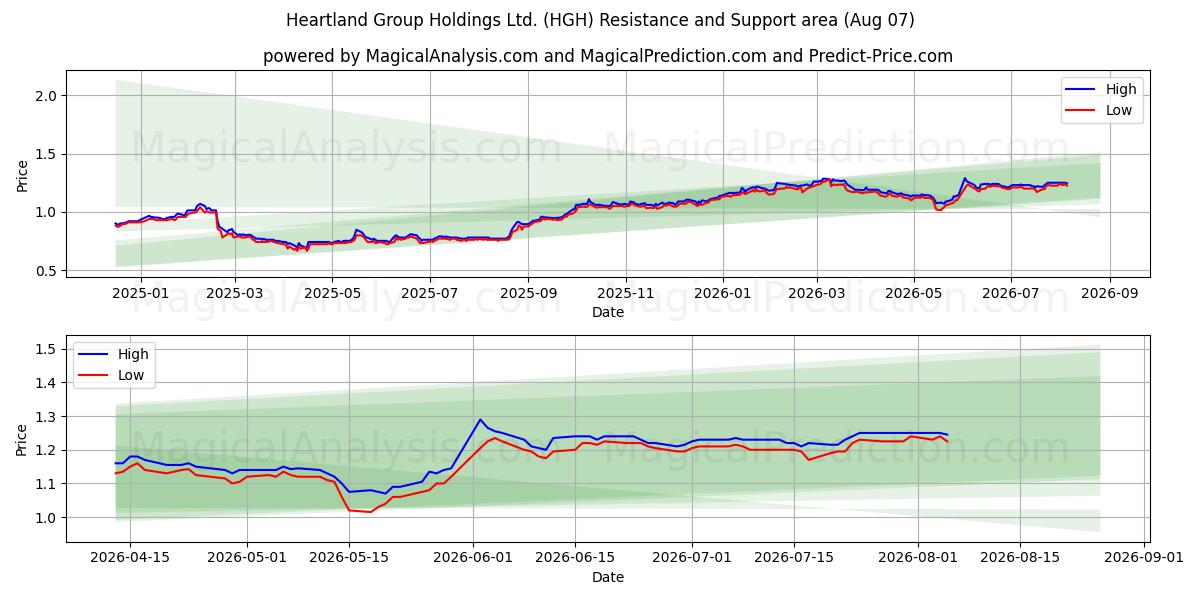
Task: Click the 2026-07-01 tick label on bottom chart
Action: click(x=692, y=558)
